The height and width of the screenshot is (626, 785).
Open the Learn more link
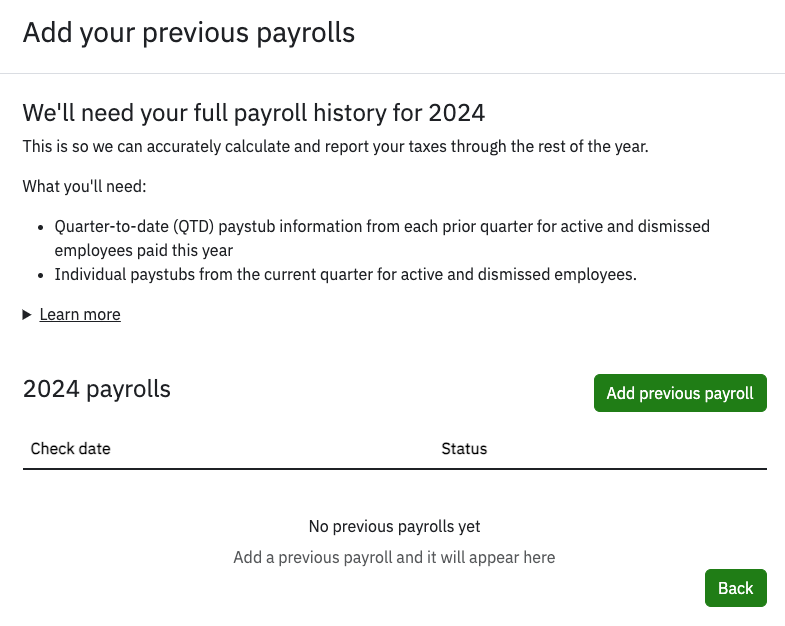tap(80, 314)
